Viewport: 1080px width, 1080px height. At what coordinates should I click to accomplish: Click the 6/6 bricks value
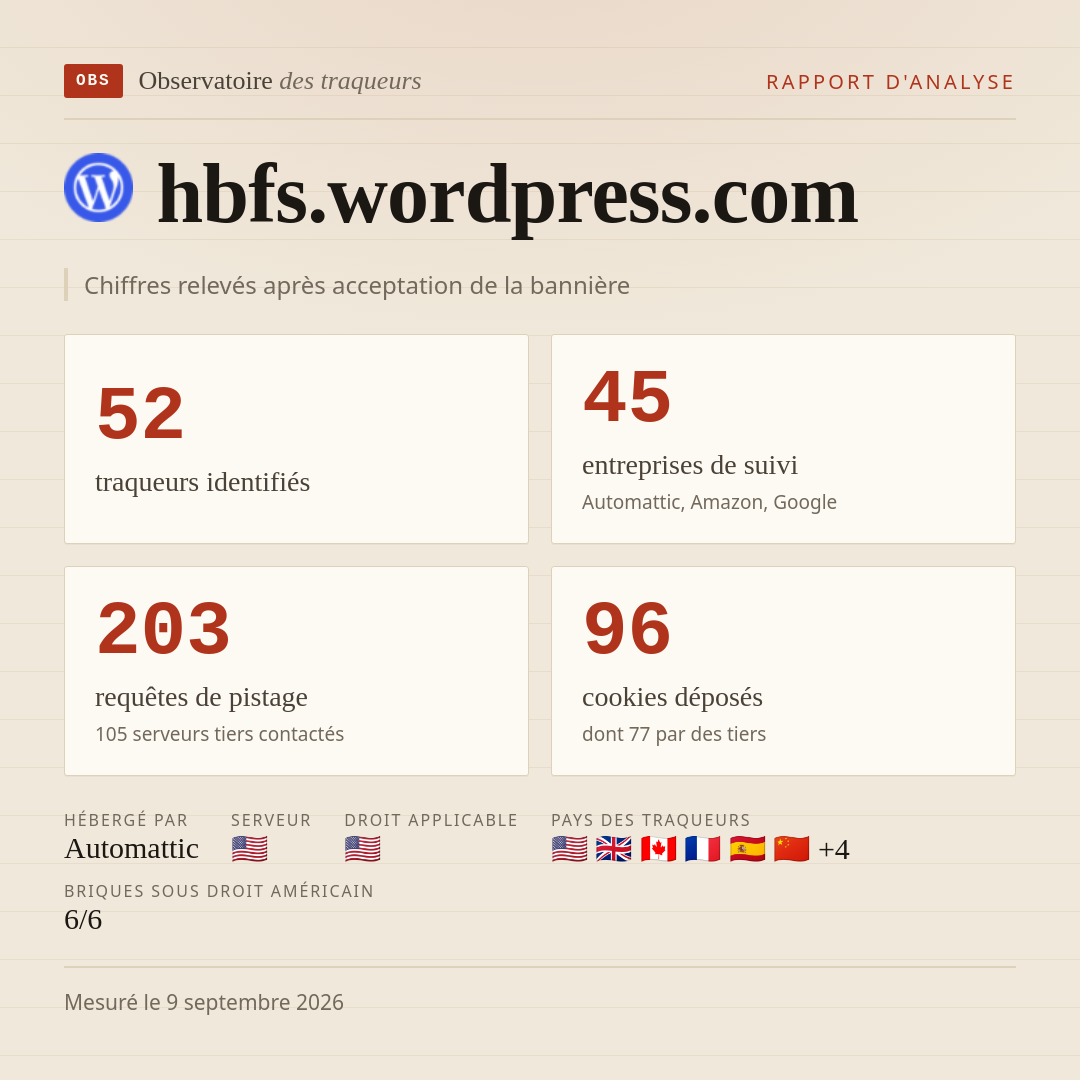pyautogui.click(x=83, y=920)
